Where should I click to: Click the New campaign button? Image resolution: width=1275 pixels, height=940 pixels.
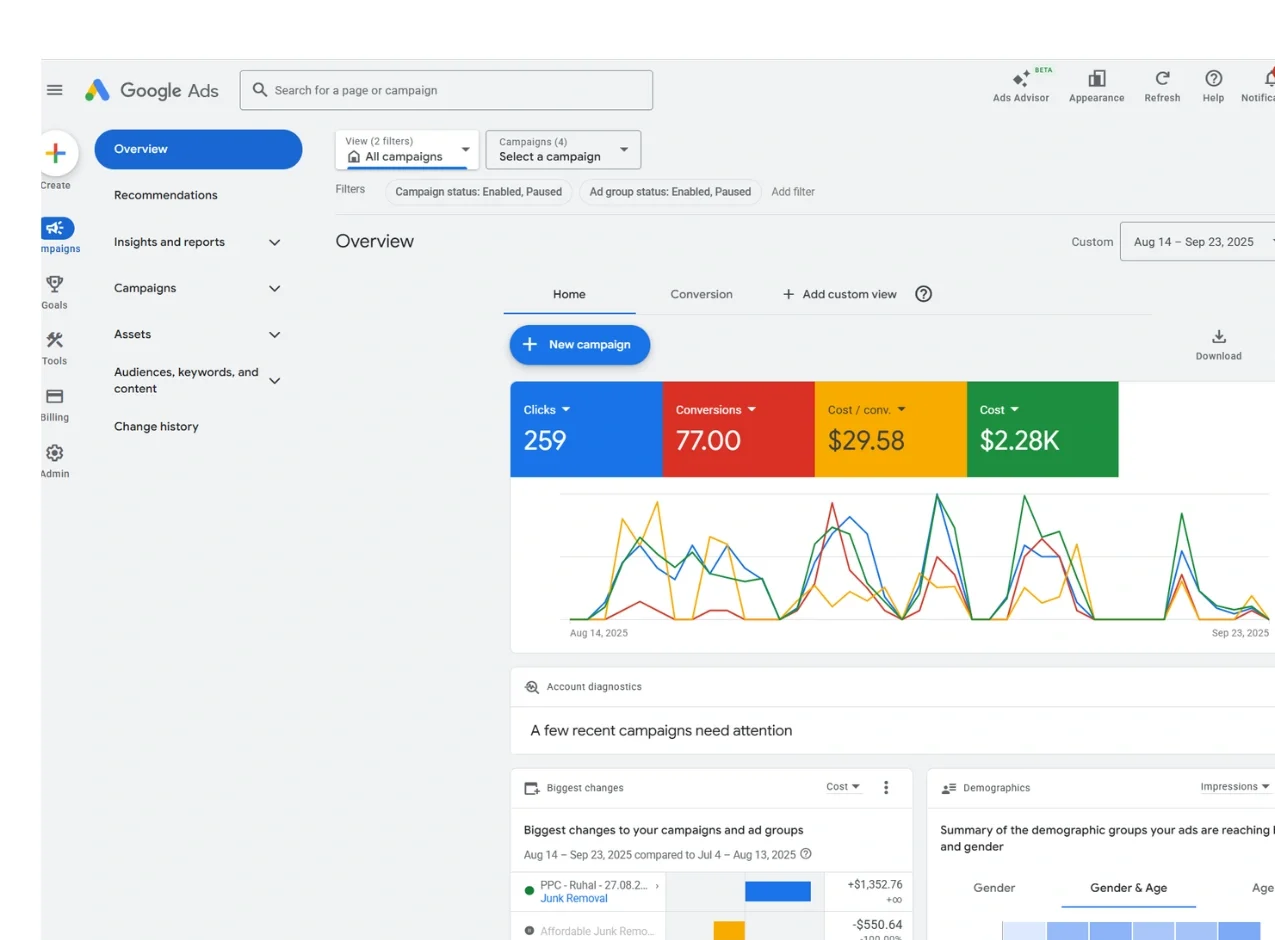[x=579, y=345]
